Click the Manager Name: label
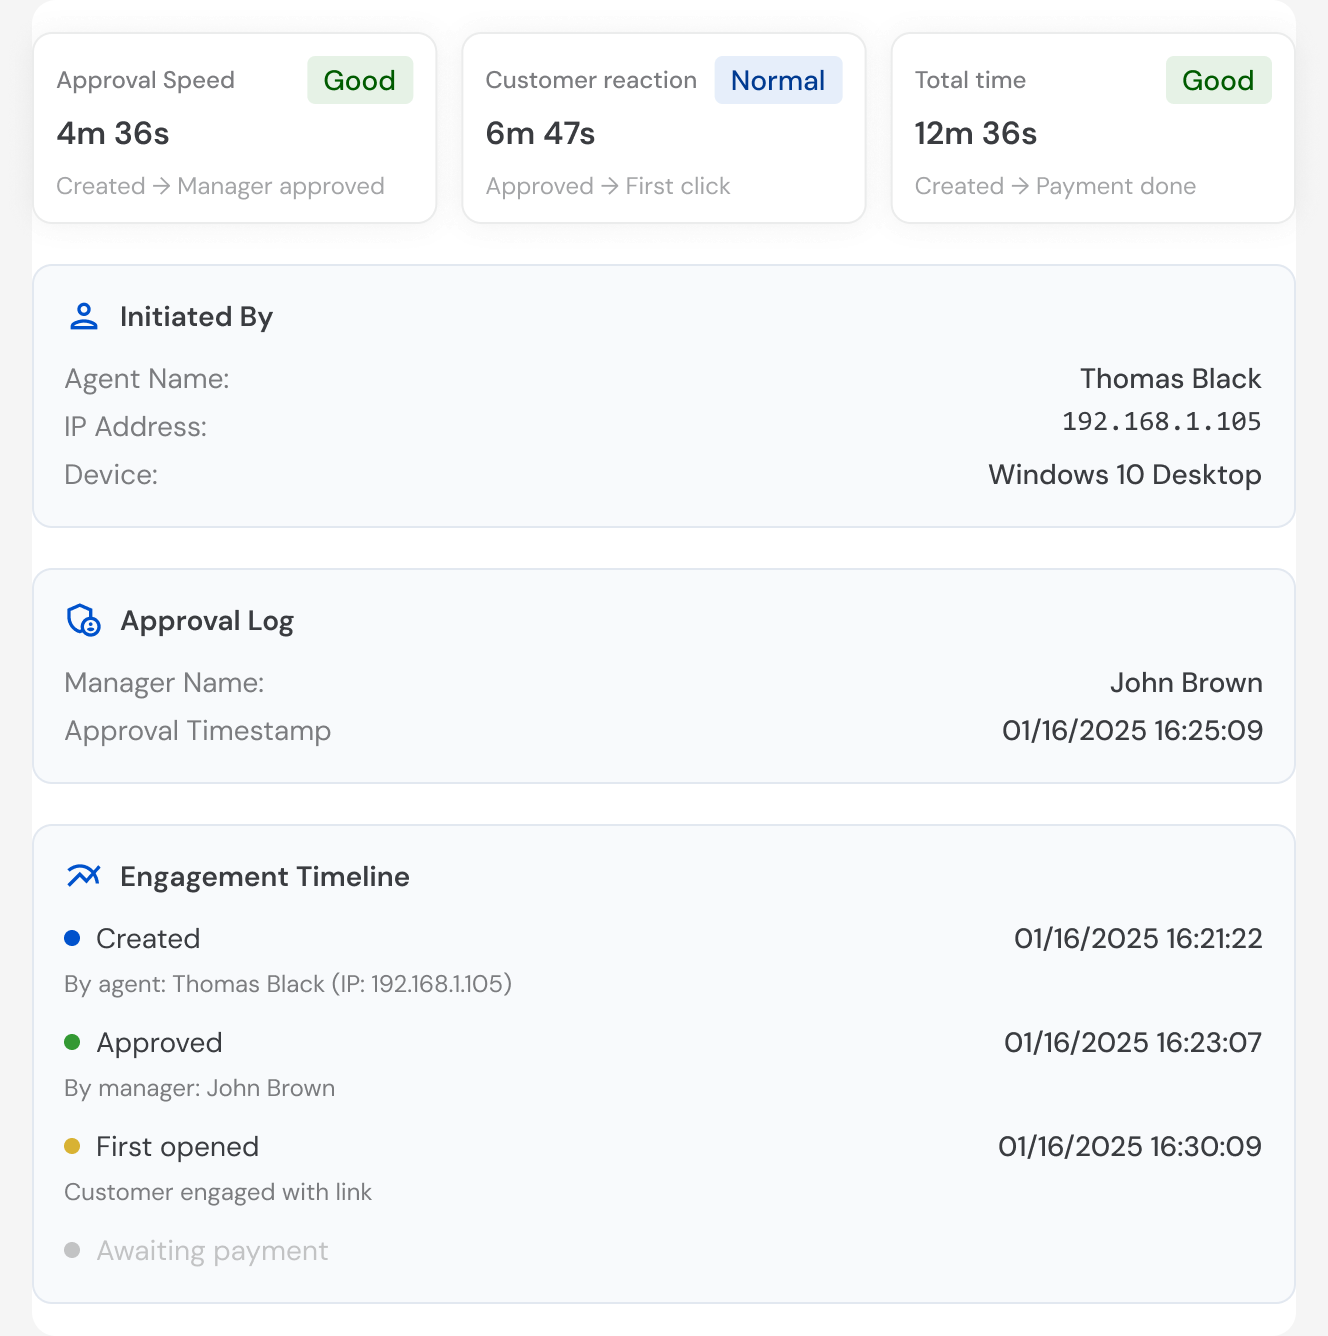 (x=164, y=683)
